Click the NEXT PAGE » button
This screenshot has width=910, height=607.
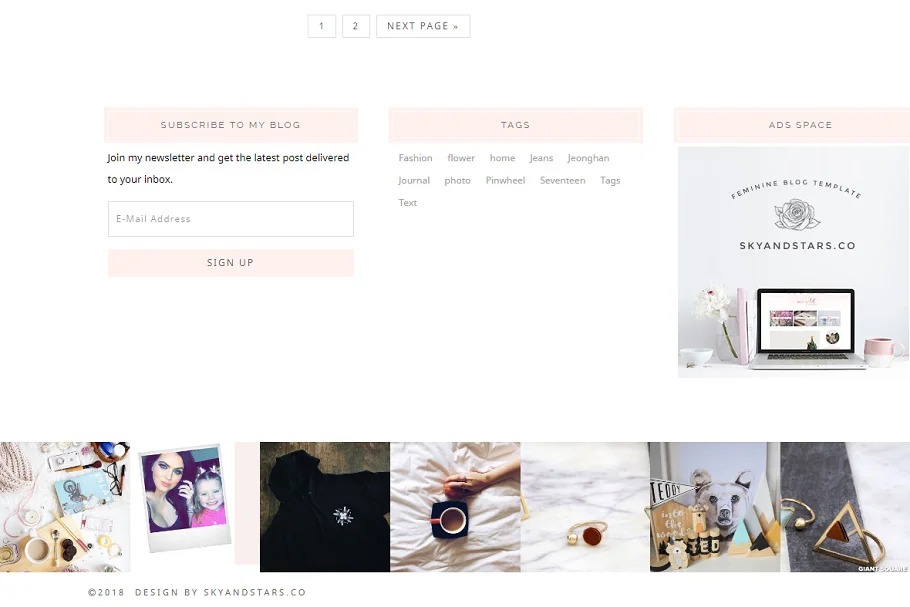[x=423, y=26]
